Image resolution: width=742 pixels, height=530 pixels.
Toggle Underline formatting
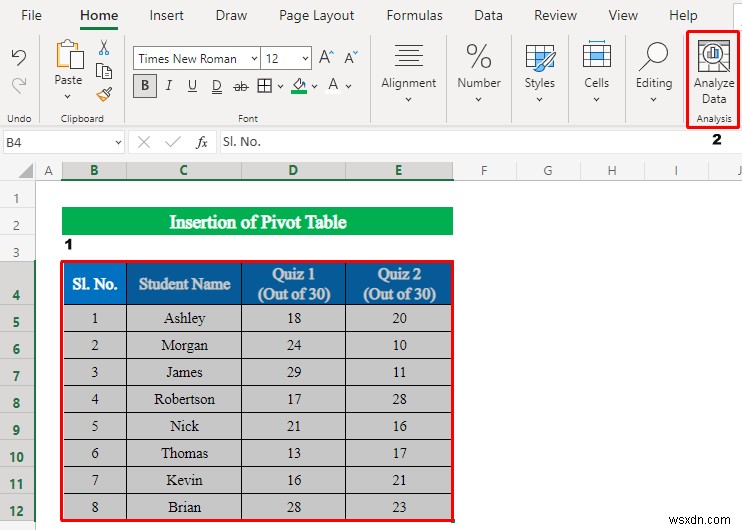point(192,86)
